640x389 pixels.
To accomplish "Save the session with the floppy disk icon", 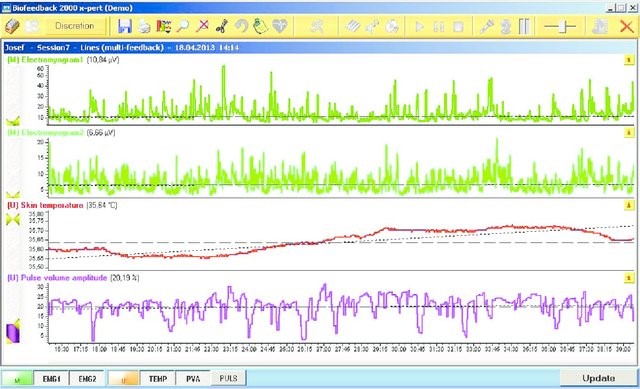I will click(x=124, y=27).
